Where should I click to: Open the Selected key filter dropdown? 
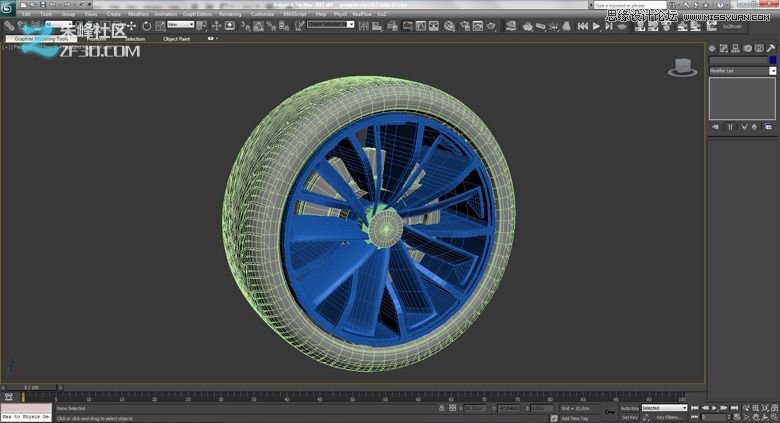tap(664, 408)
